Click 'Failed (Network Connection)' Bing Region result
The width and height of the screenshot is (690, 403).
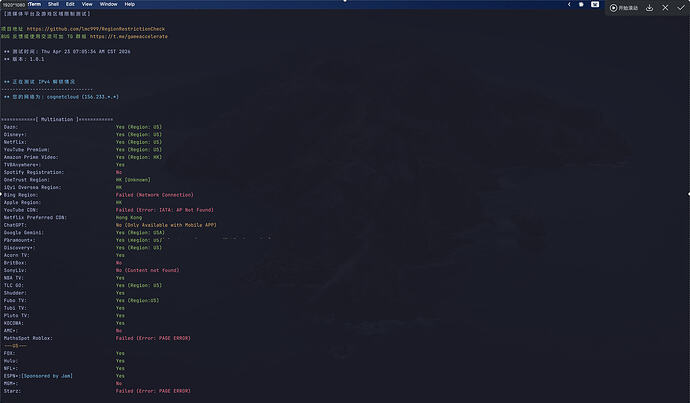155,195
